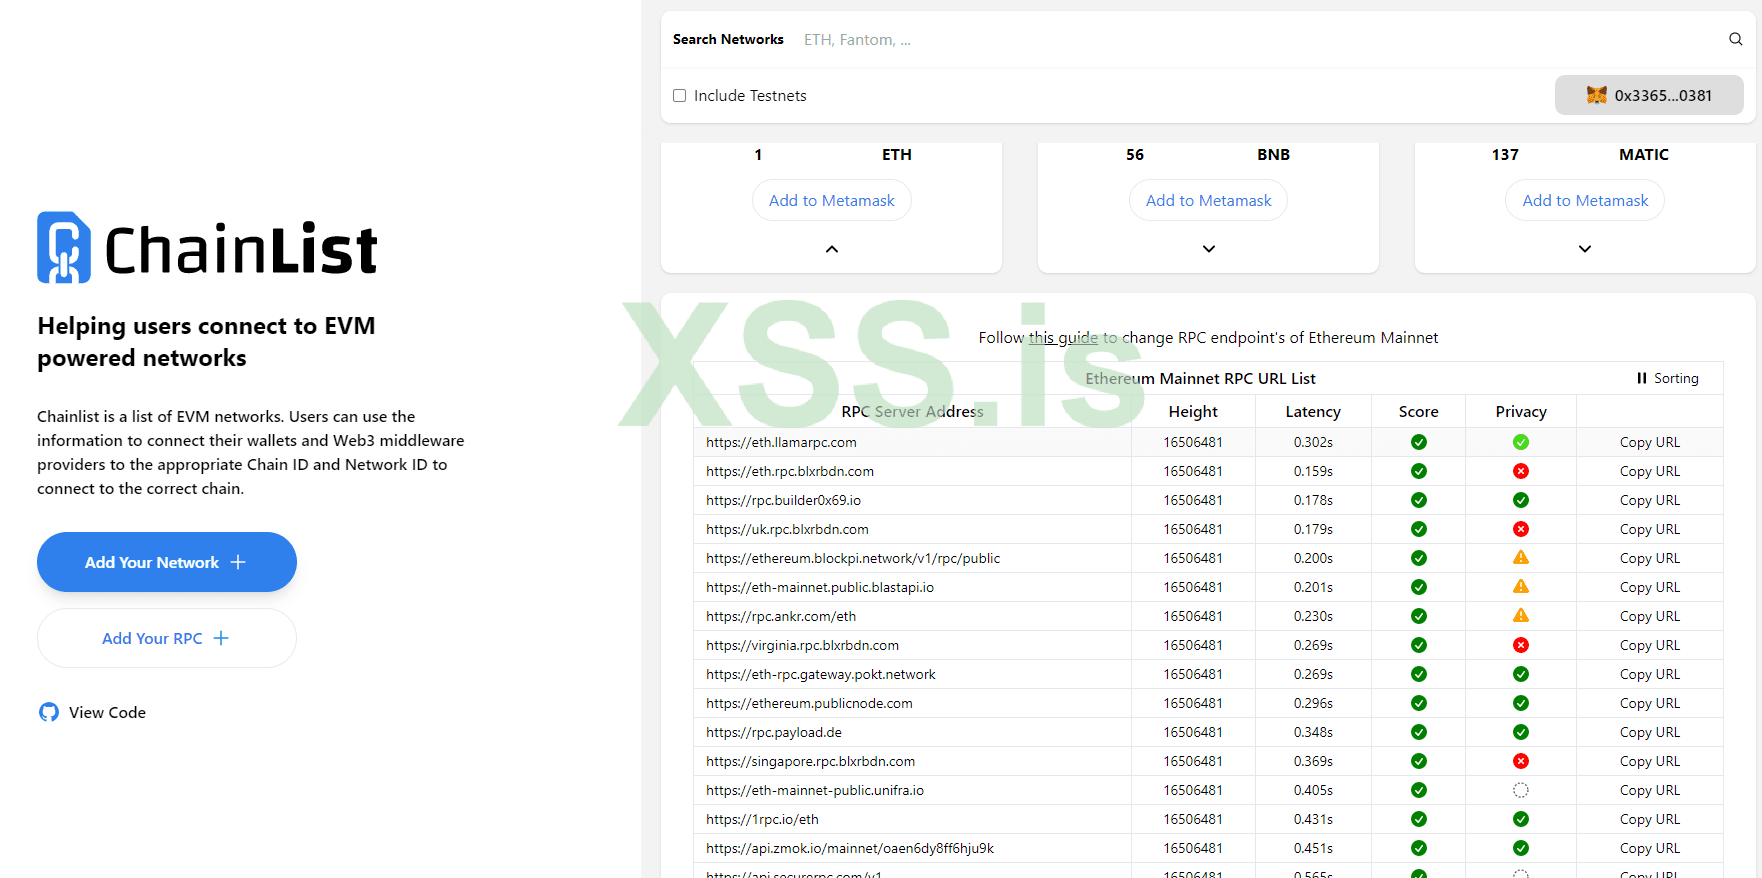Copy URL for rpc.builder0x69.io
The height and width of the screenshot is (878, 1762).
pos(1649,500)
